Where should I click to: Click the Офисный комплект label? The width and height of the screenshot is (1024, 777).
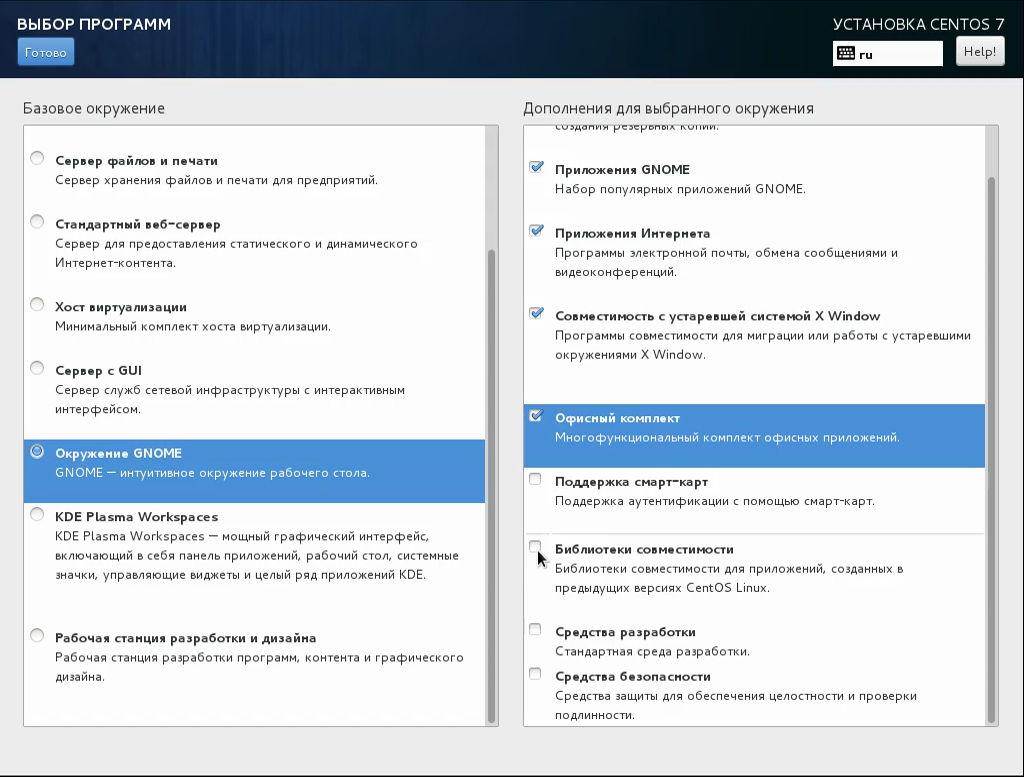point(618,418)
